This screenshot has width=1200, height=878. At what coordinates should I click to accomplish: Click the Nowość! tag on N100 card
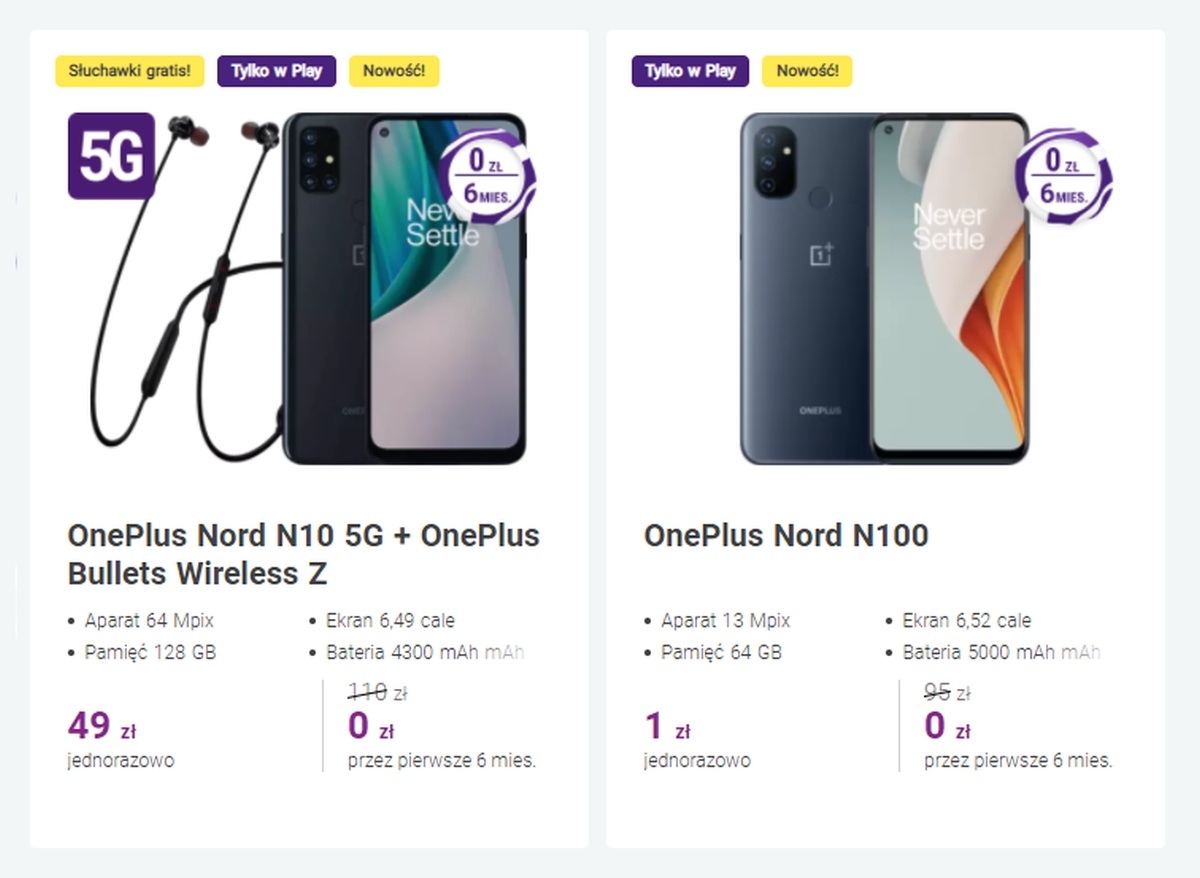807,71
